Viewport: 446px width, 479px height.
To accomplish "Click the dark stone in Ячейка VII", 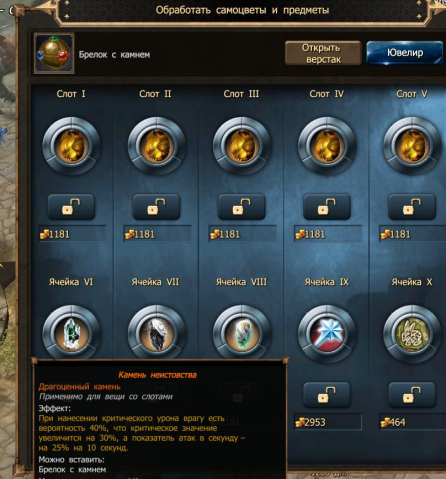I will [156, 334].
